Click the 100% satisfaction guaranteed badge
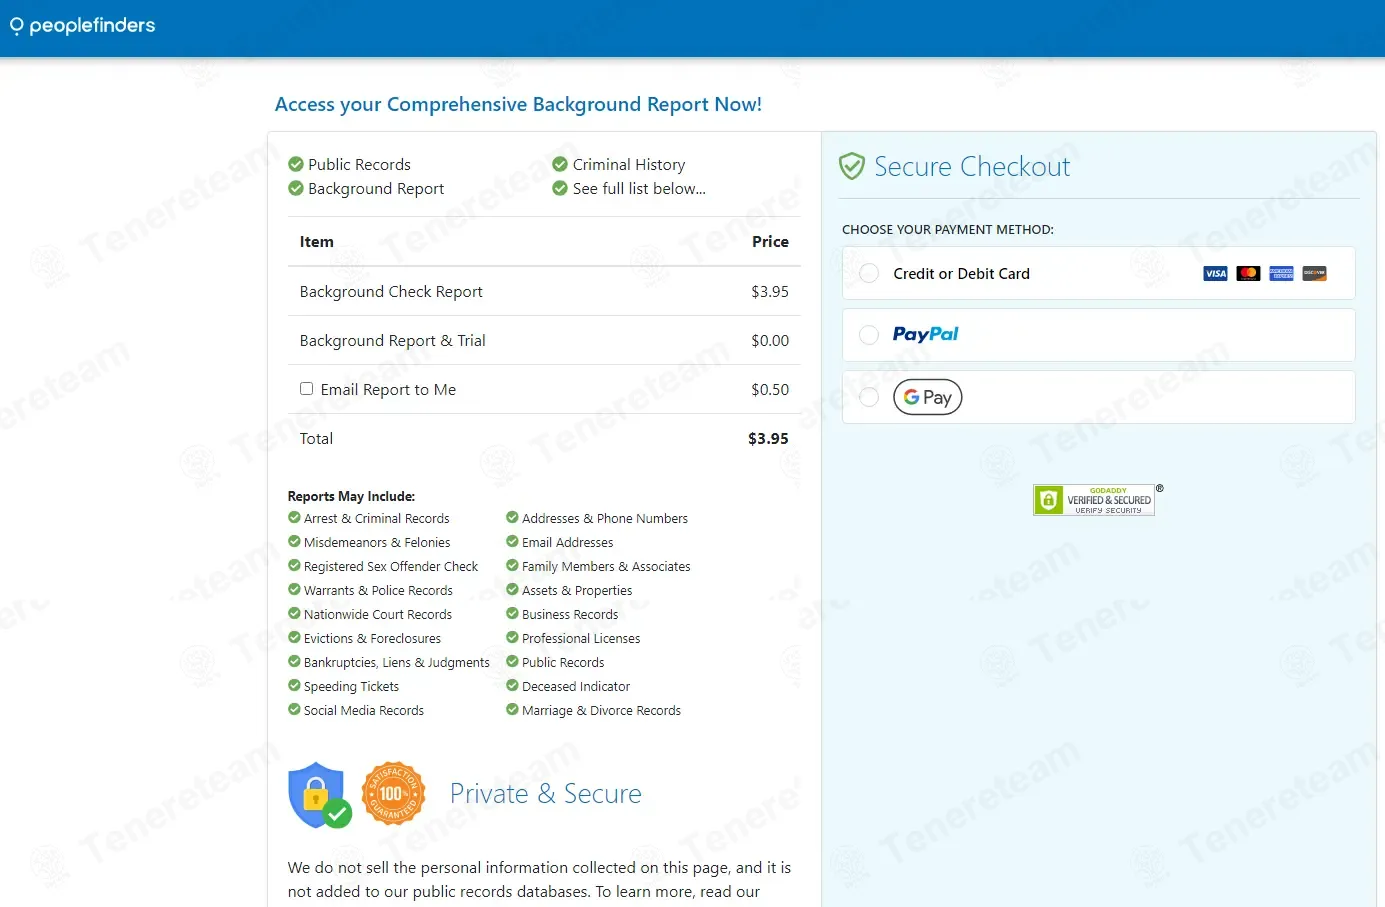 pos(393,793)
